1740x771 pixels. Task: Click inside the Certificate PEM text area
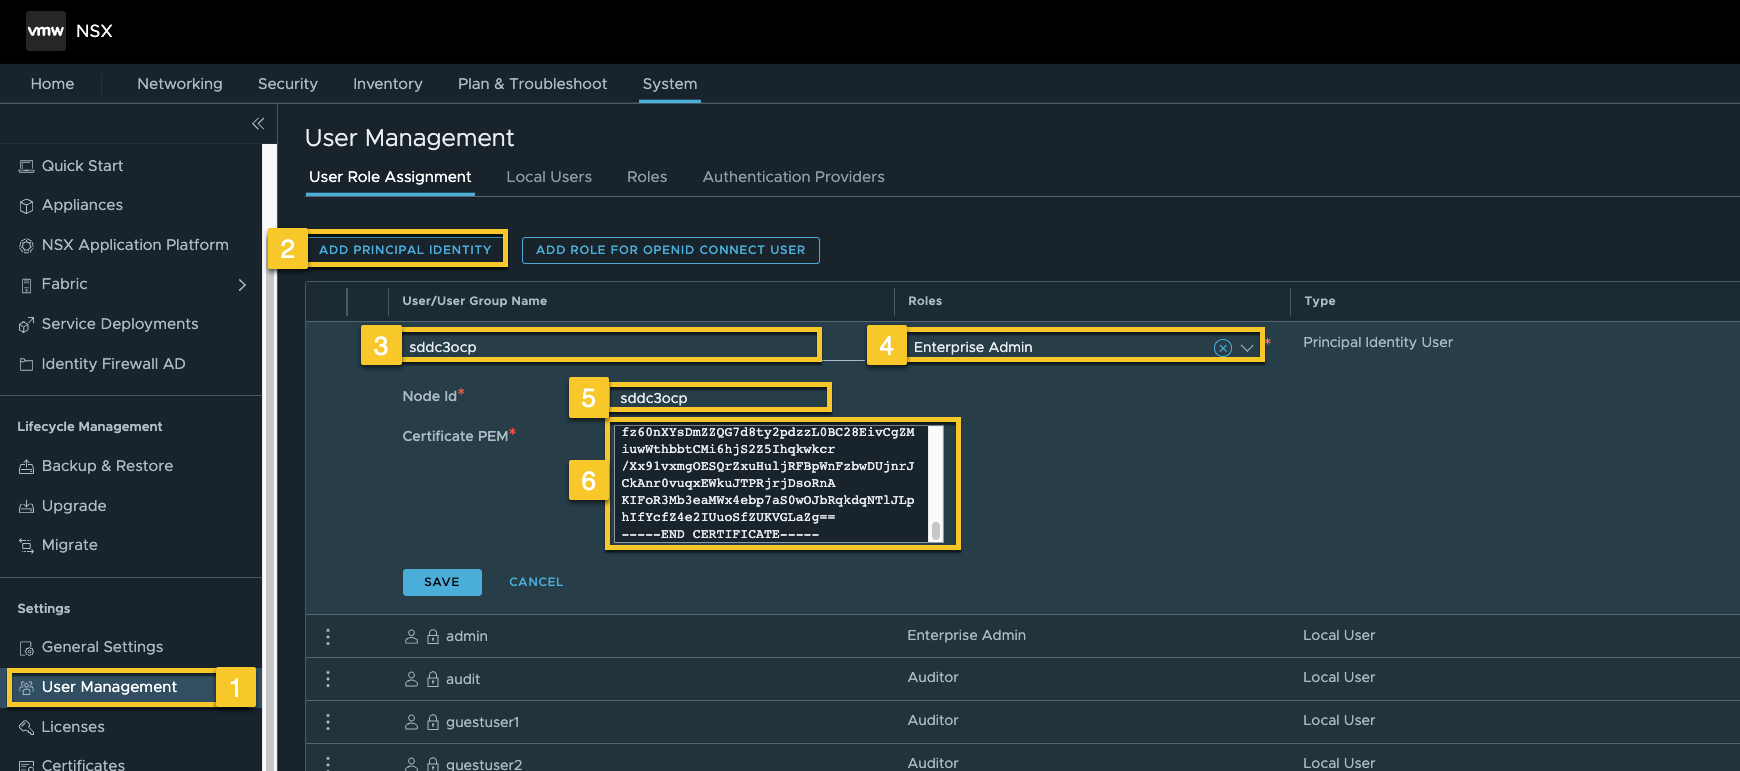(772, 484)
